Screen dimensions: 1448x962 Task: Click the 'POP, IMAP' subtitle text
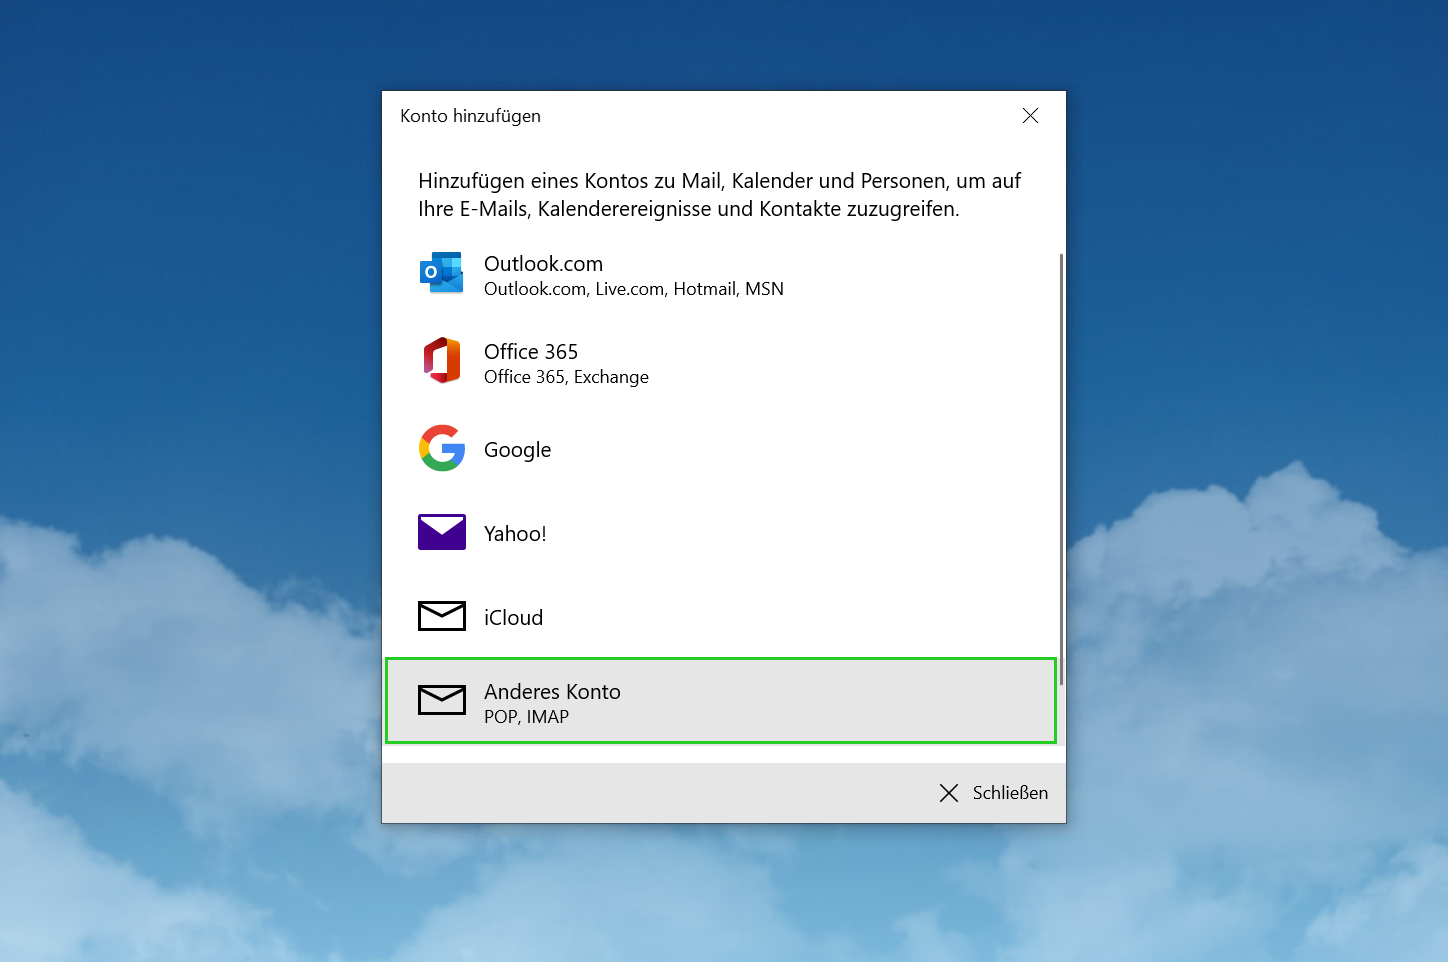[526, 717]
